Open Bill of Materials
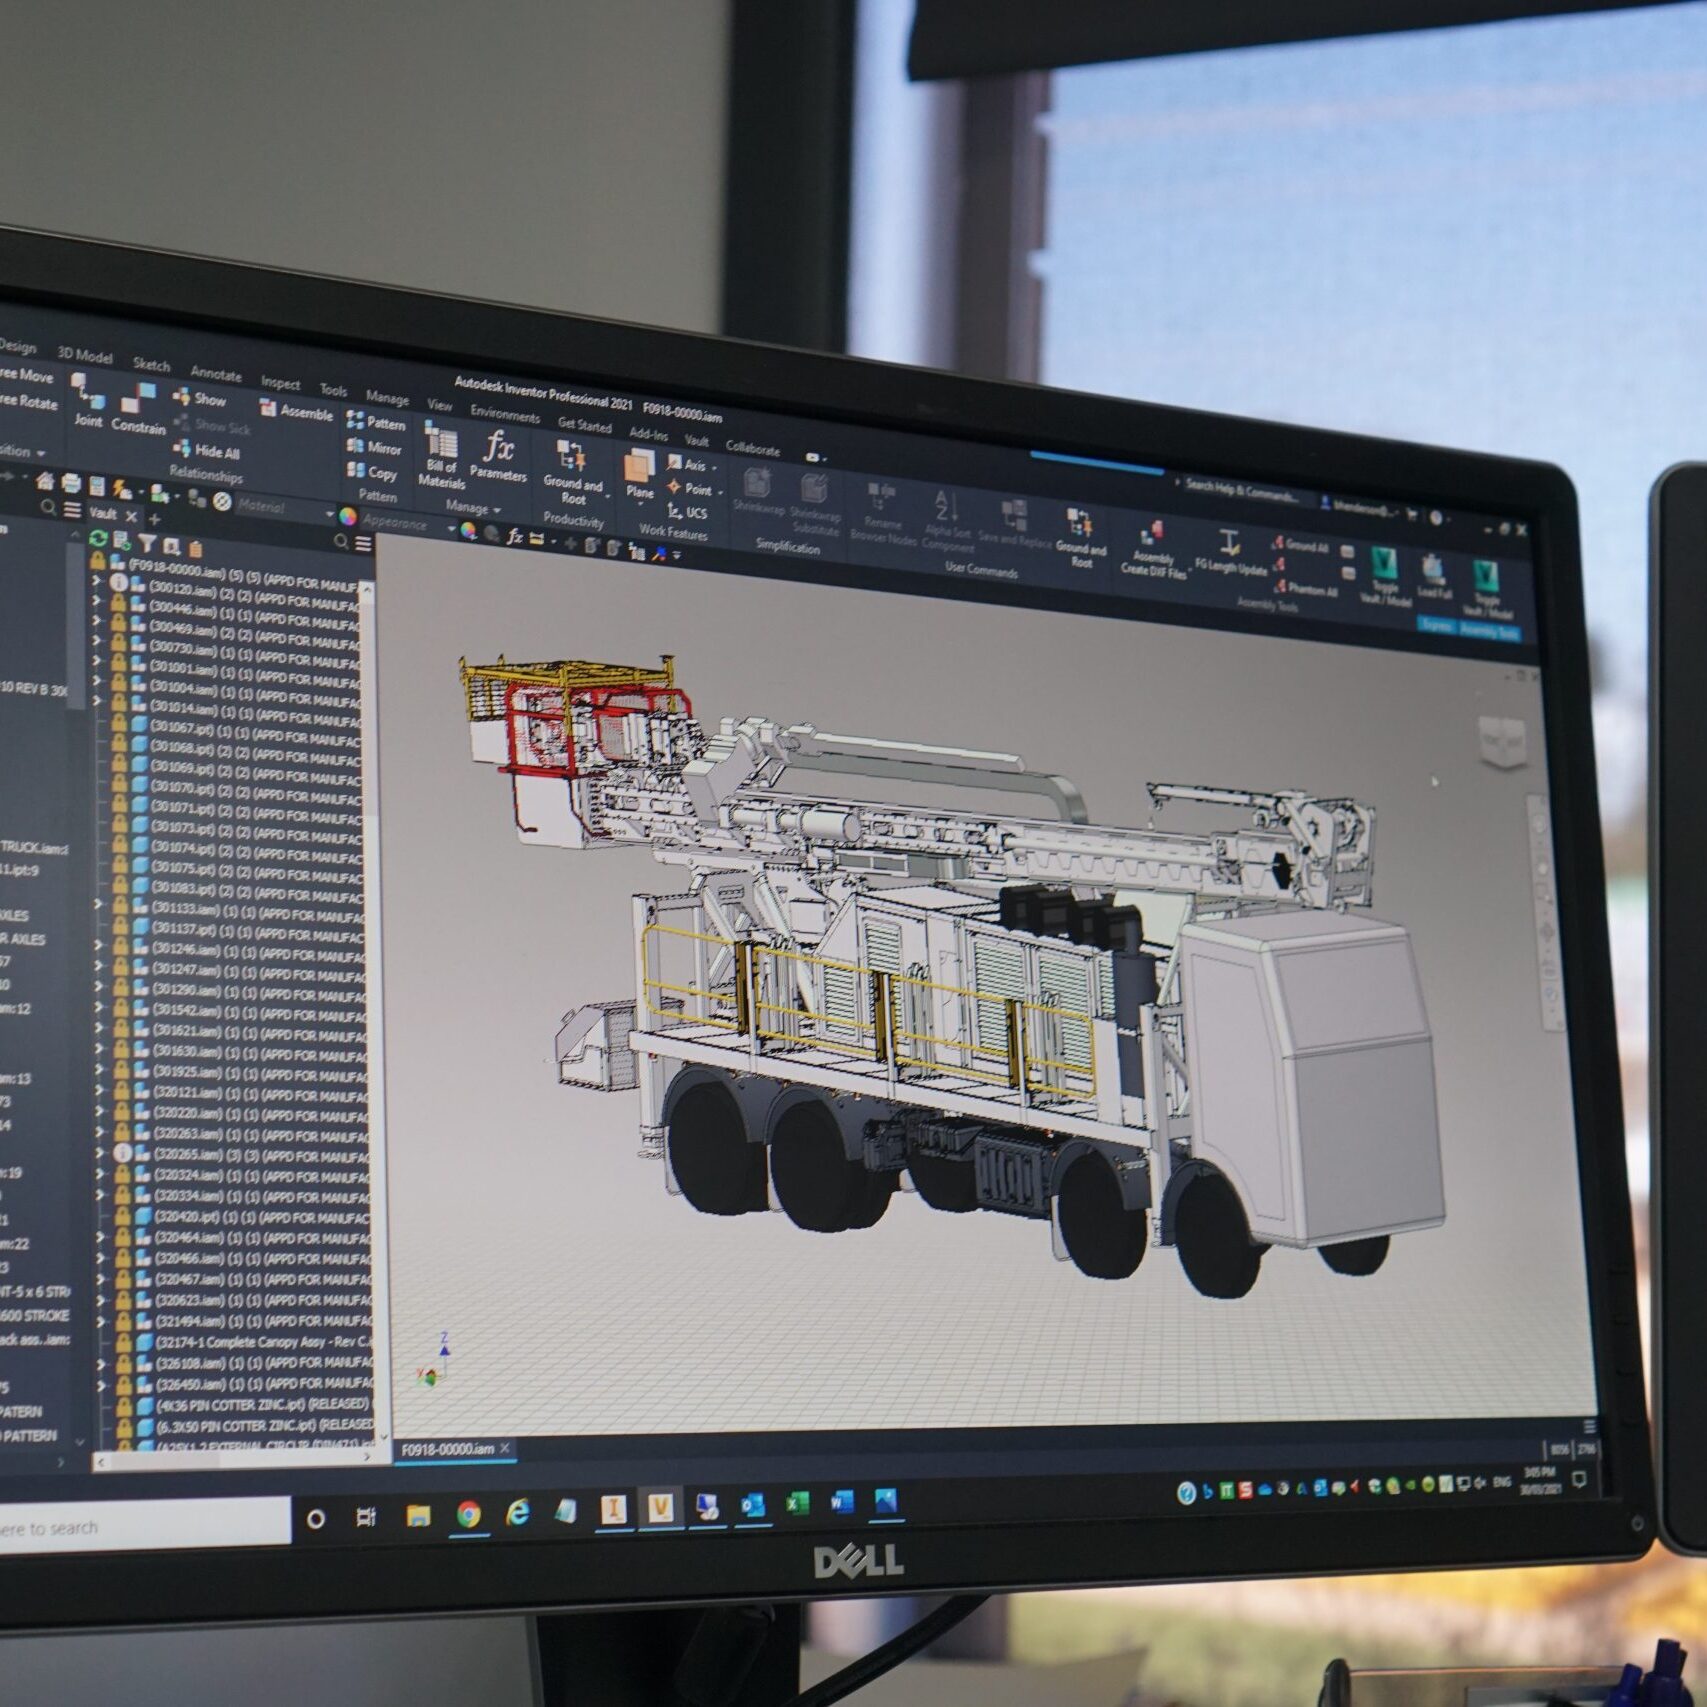 (441, 455)
